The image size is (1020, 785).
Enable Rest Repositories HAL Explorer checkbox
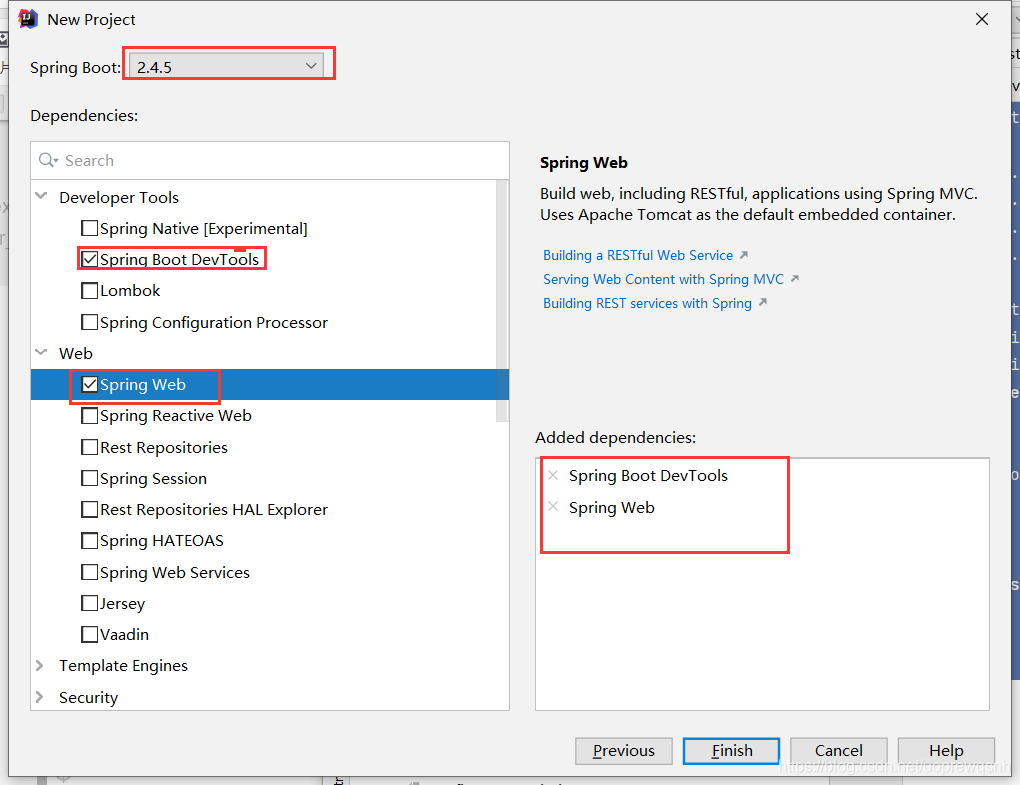pos(89,509)
